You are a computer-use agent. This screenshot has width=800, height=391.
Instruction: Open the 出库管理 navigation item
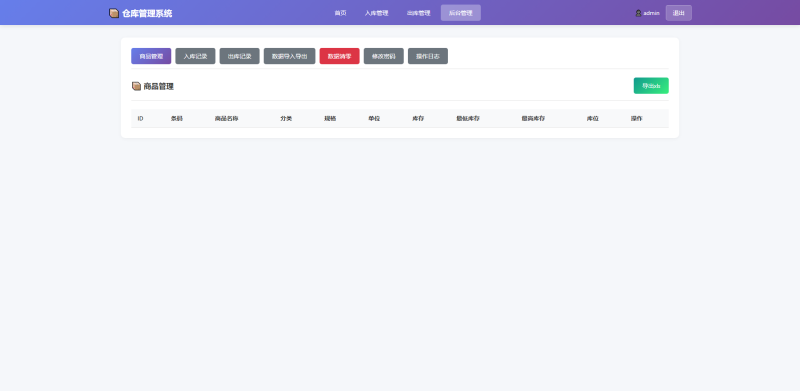click(x=418, y=13)
